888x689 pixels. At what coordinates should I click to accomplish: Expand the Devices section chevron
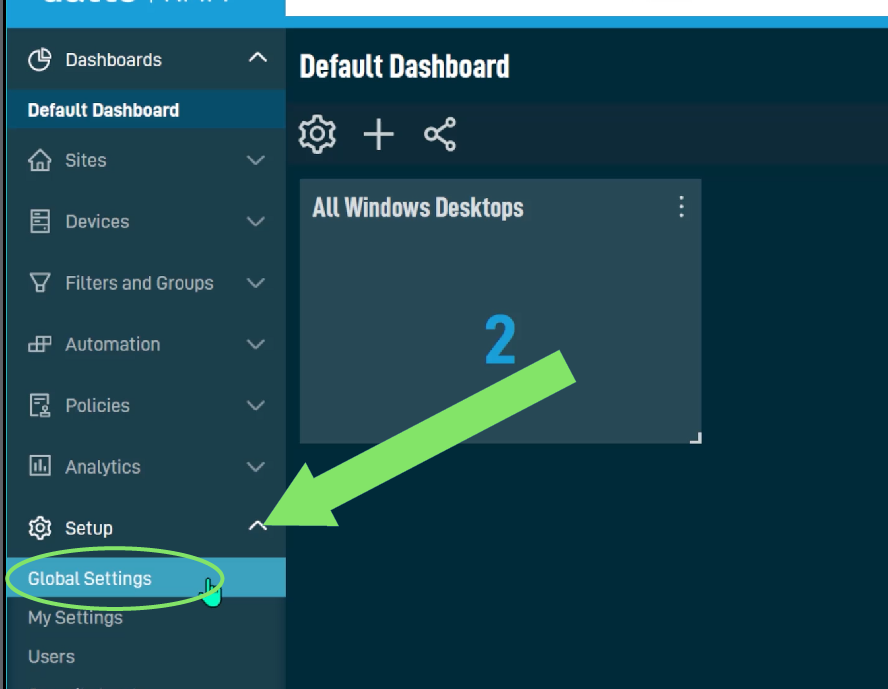pyautogui.click(x=256, y=222)
